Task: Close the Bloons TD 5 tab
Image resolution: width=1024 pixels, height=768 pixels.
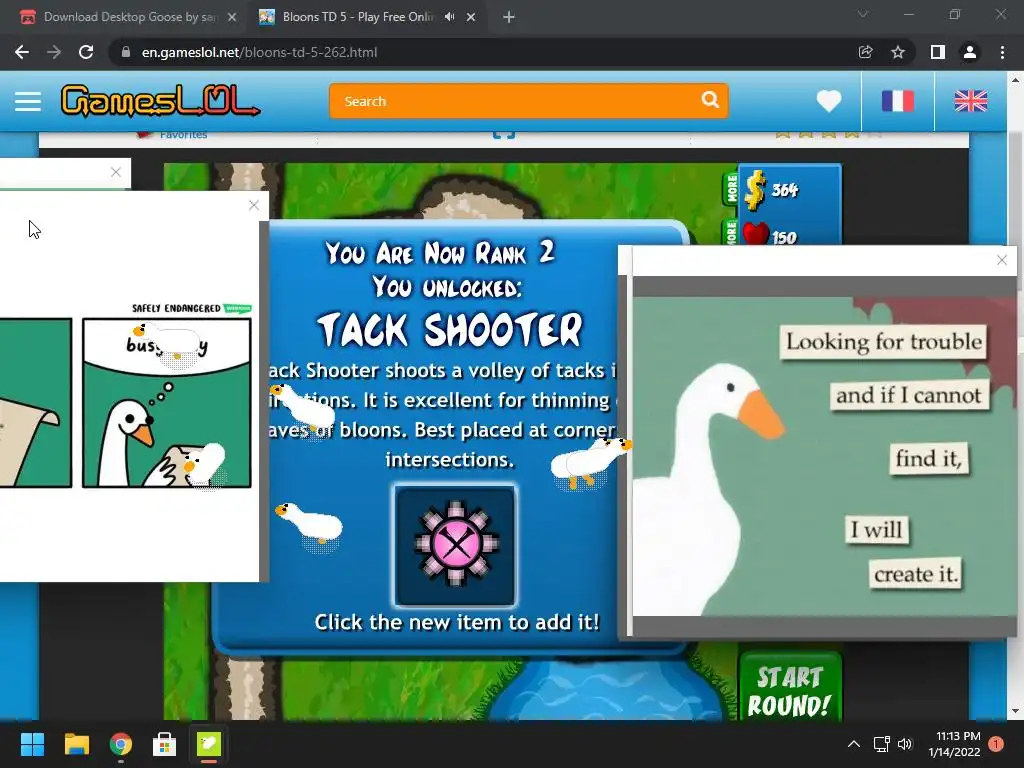Action: pos(471,17)
